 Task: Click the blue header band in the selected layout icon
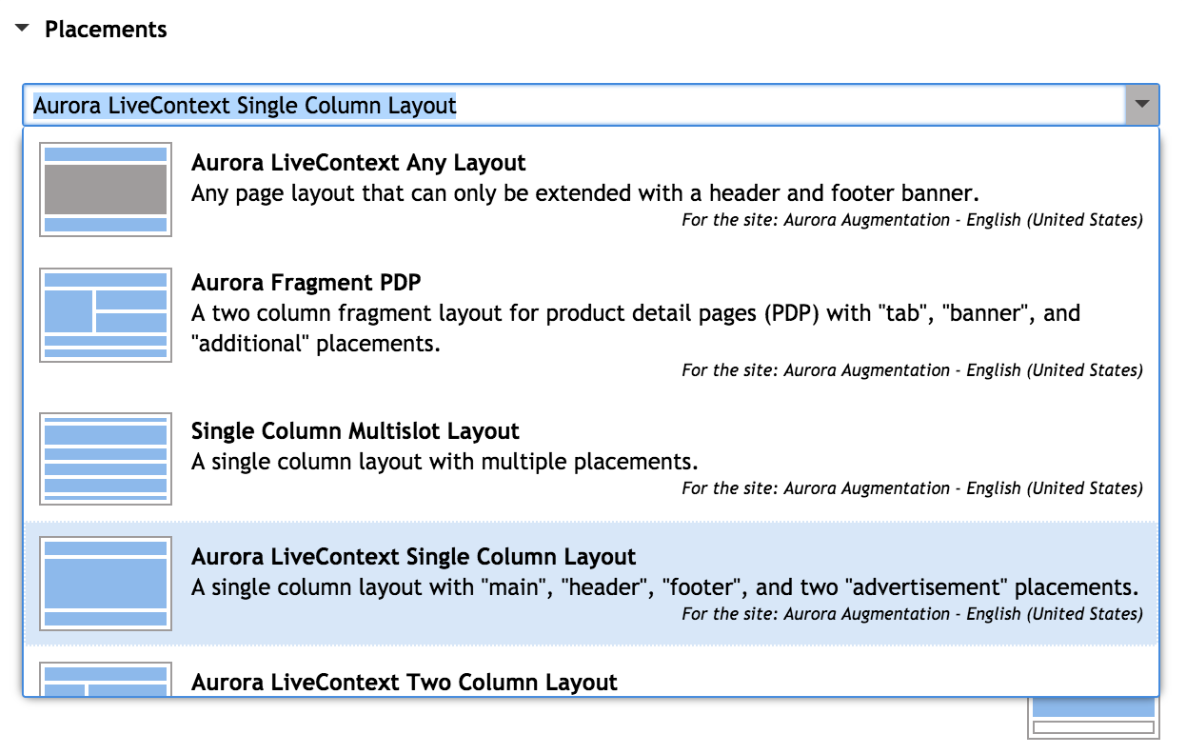coord(105,548)
